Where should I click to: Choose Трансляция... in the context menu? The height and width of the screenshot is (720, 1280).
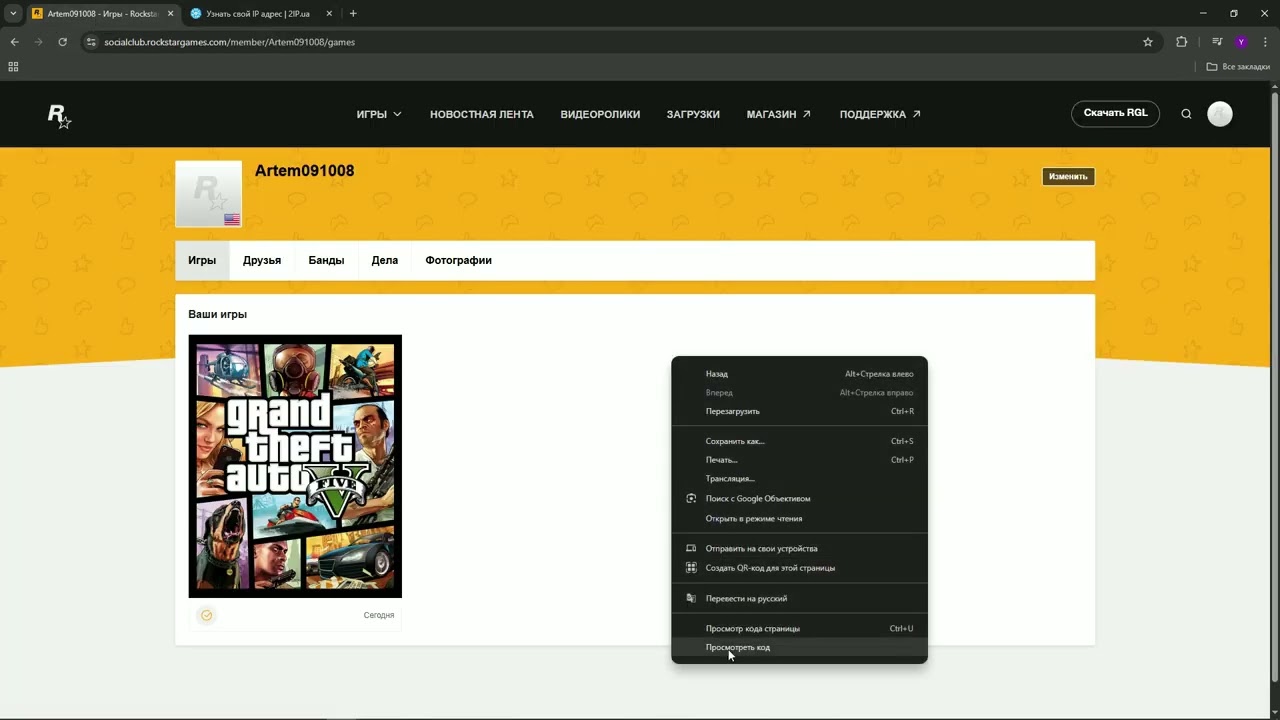799,479
